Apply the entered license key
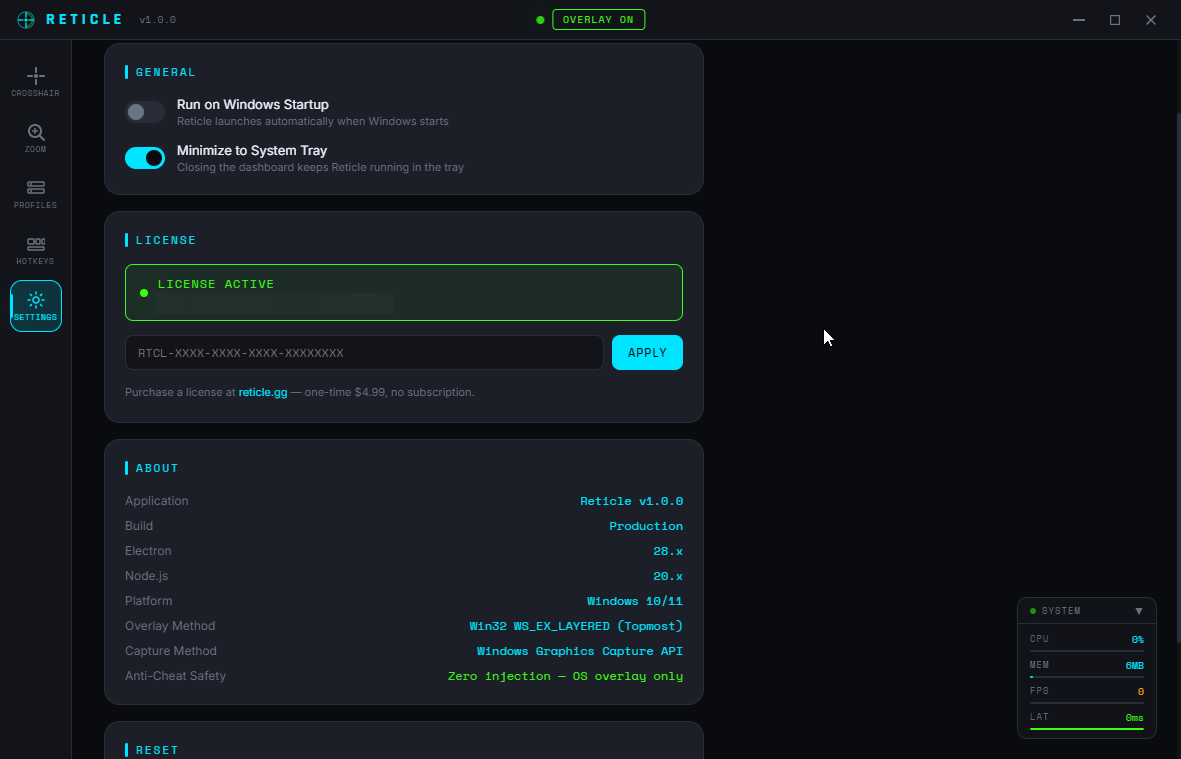This screenshot has height=759, width=1181. coord(647,352)
